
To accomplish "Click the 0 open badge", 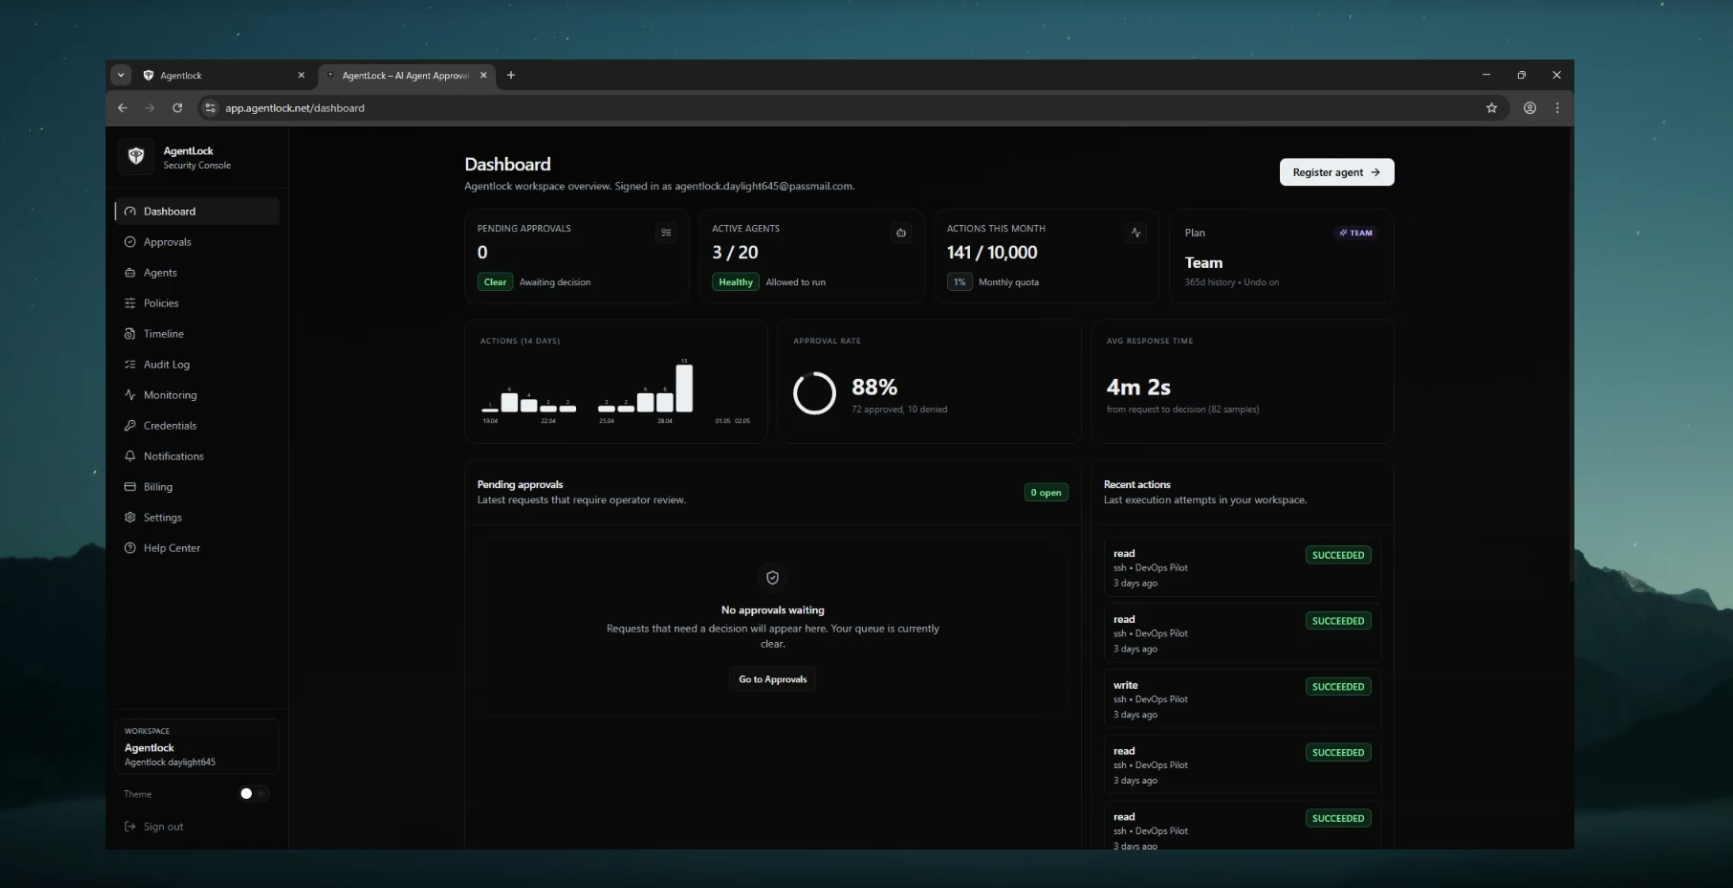I will (1046, 492).
